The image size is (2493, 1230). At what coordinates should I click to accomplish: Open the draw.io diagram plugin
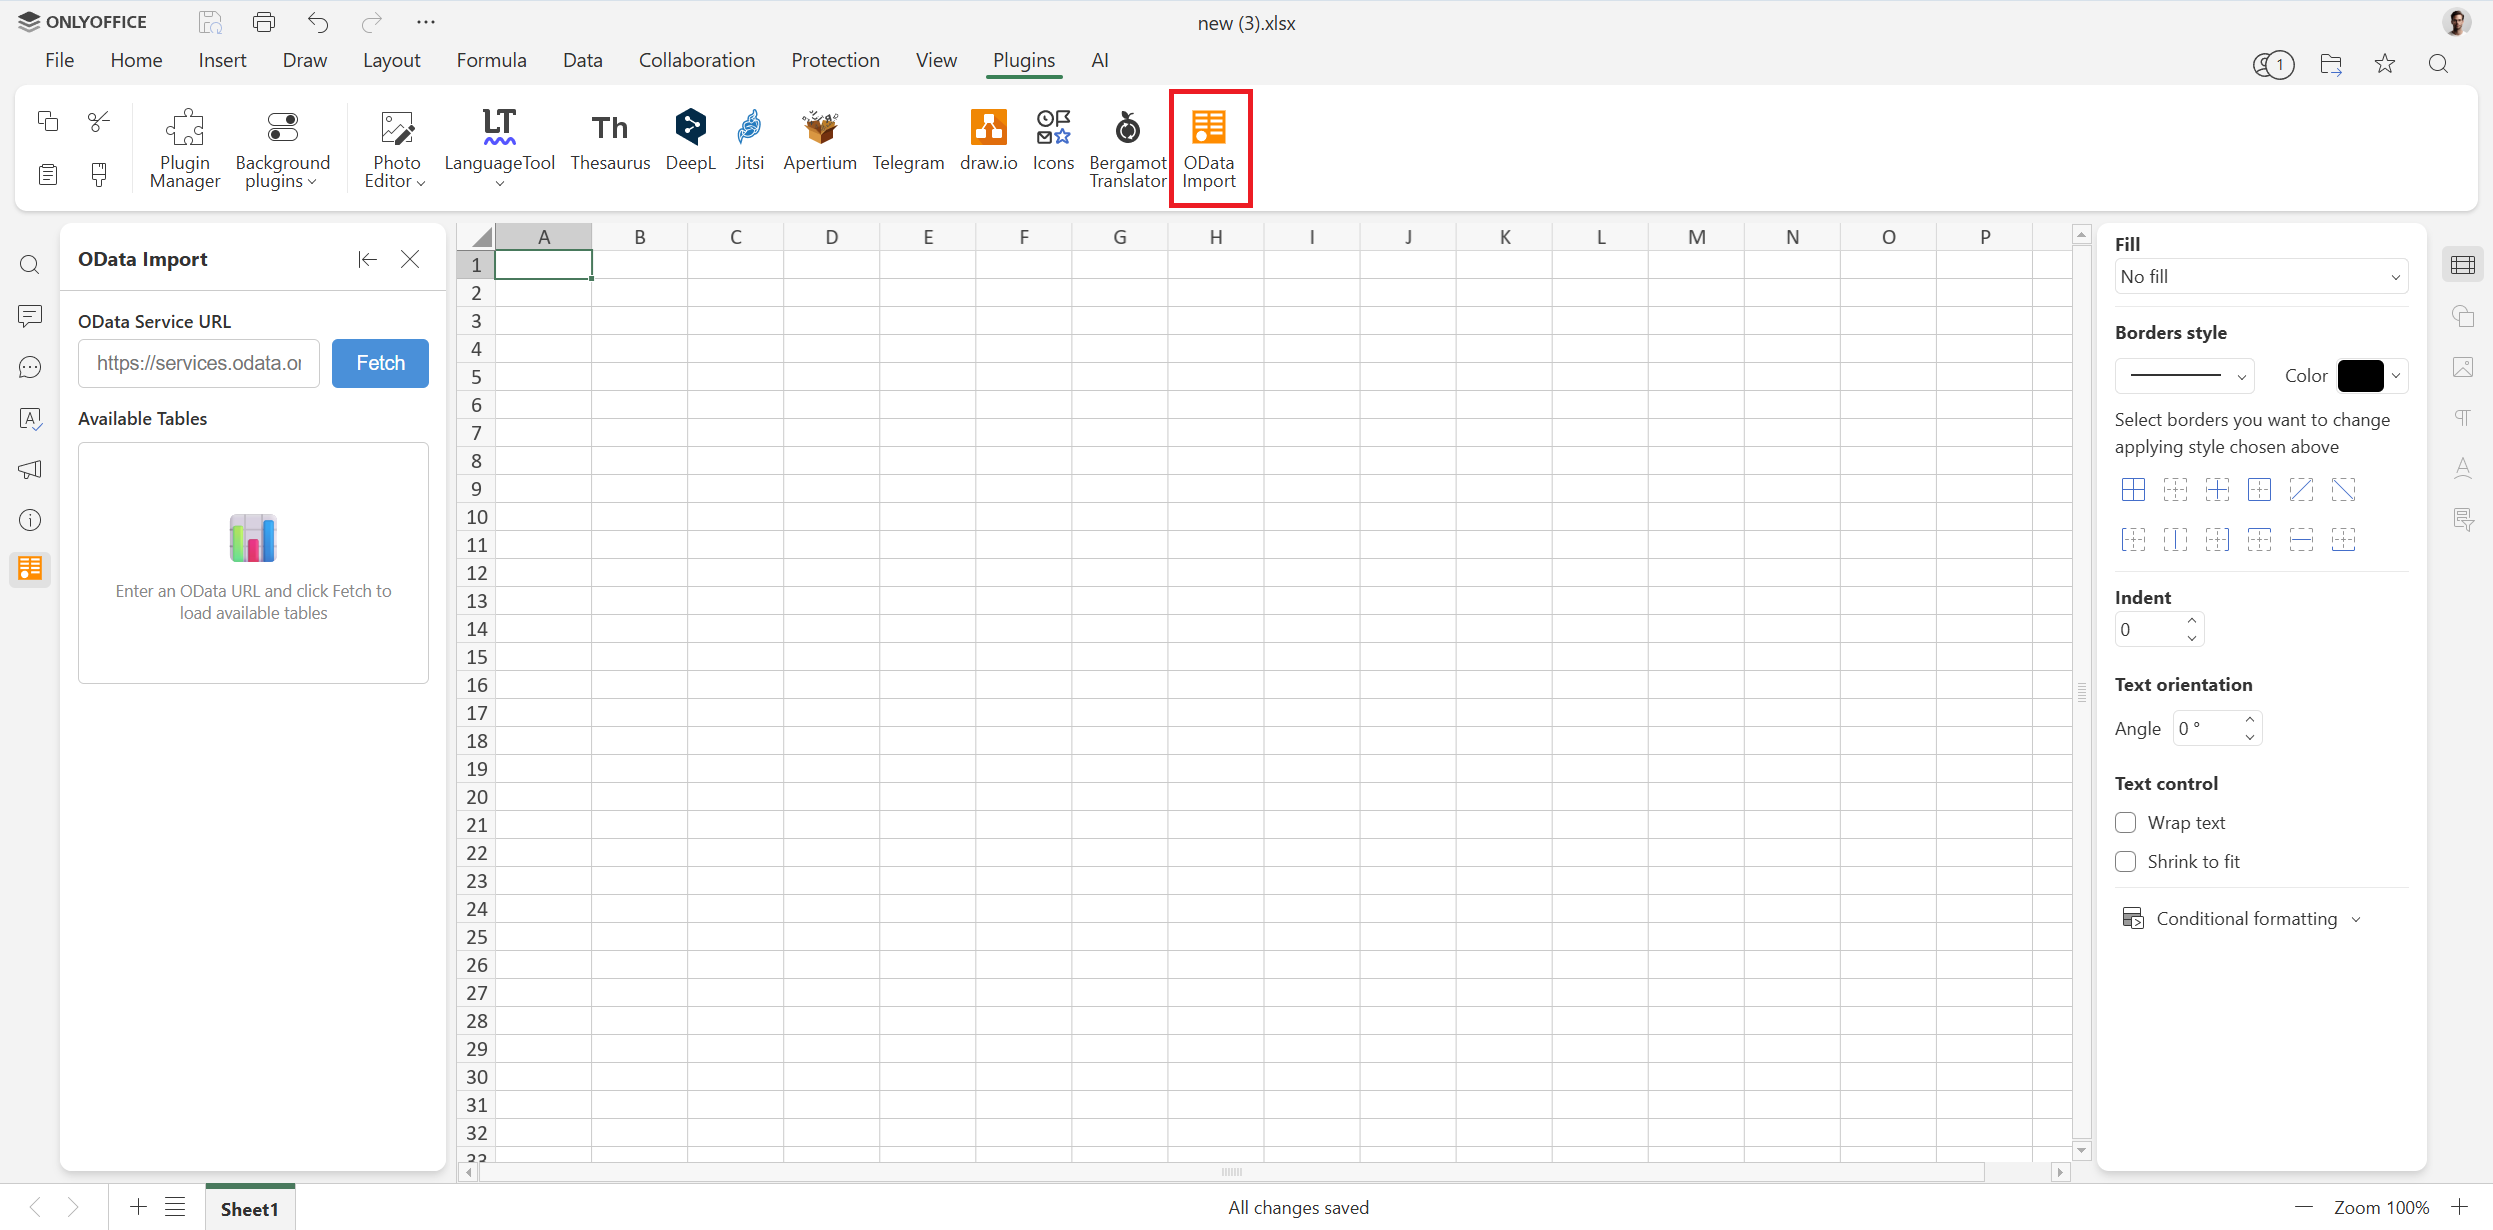[987, 140]
